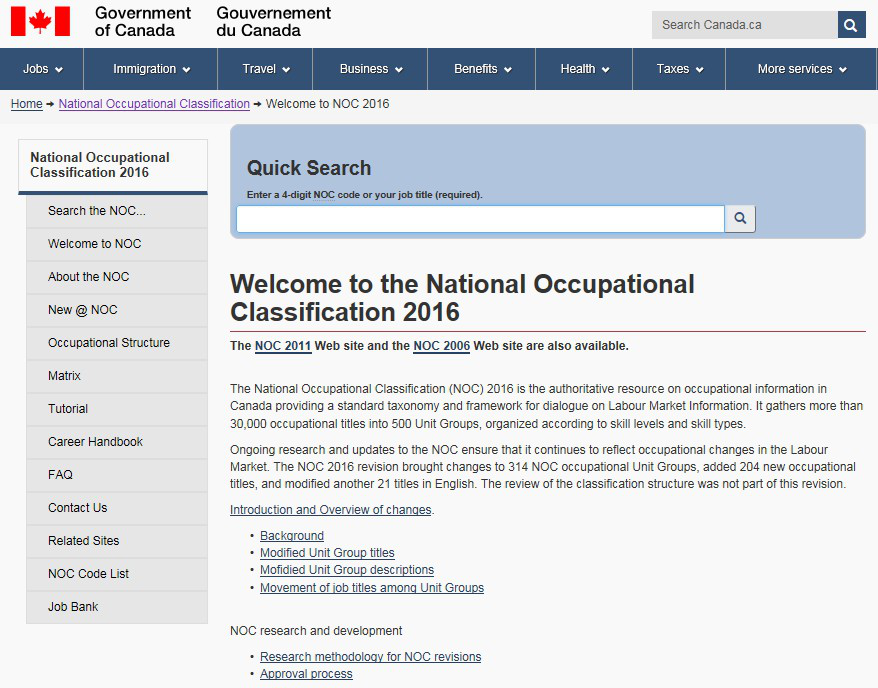Viewport: 878px width, 688px height.
Task: Open Matrix sidebar item
Action: [116, 376]
